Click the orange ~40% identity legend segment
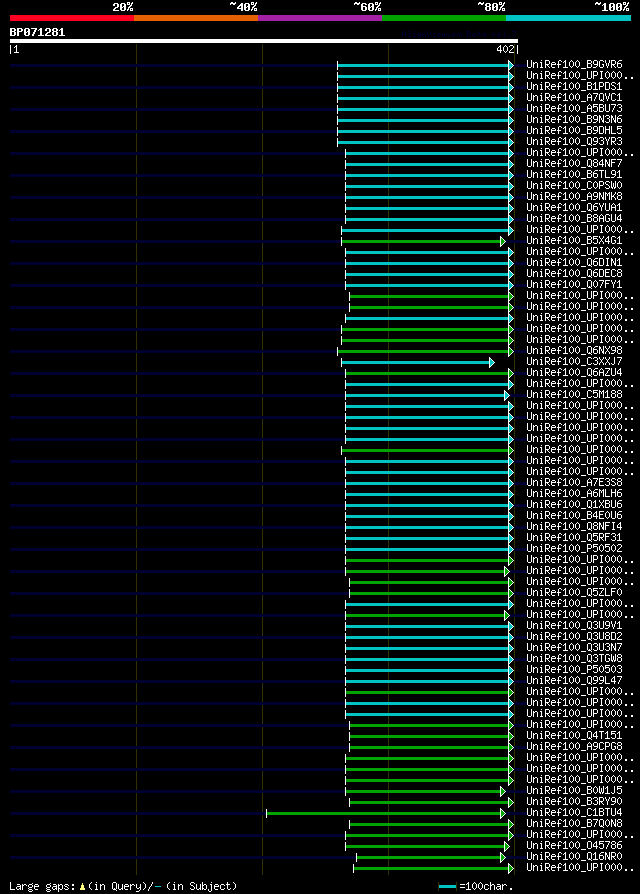Viewport: 640px width, 894px height. [196, 18]
